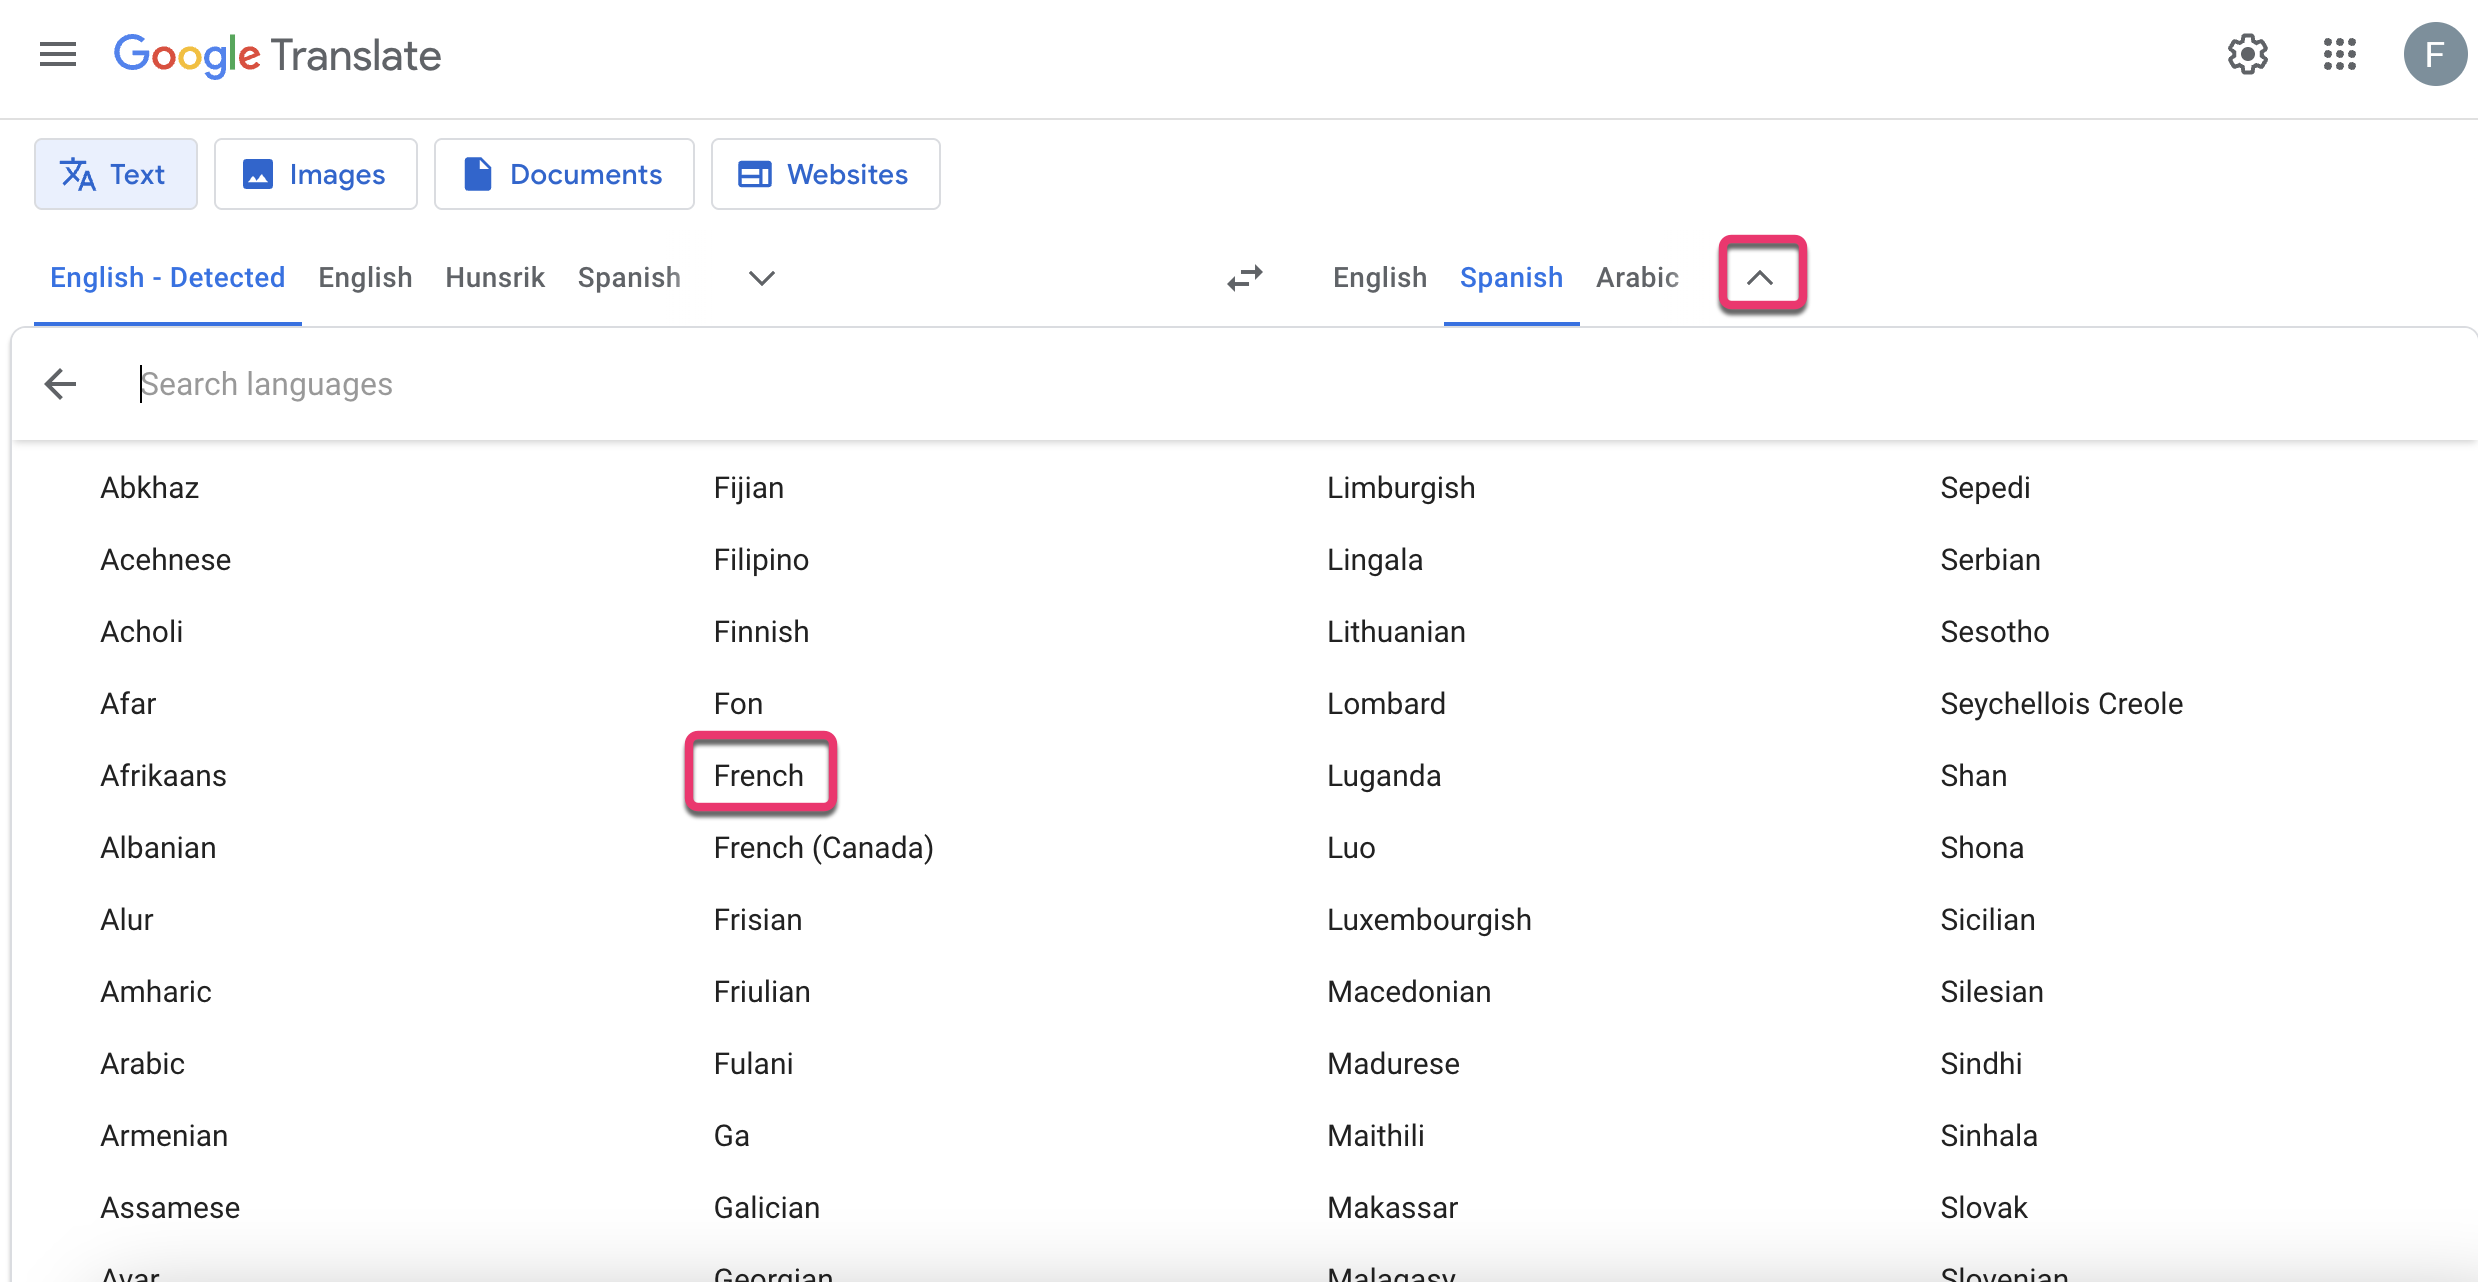Select Hunsrik source language tab
This screenshot has width=2478, height=1282.
click(495, 278)
